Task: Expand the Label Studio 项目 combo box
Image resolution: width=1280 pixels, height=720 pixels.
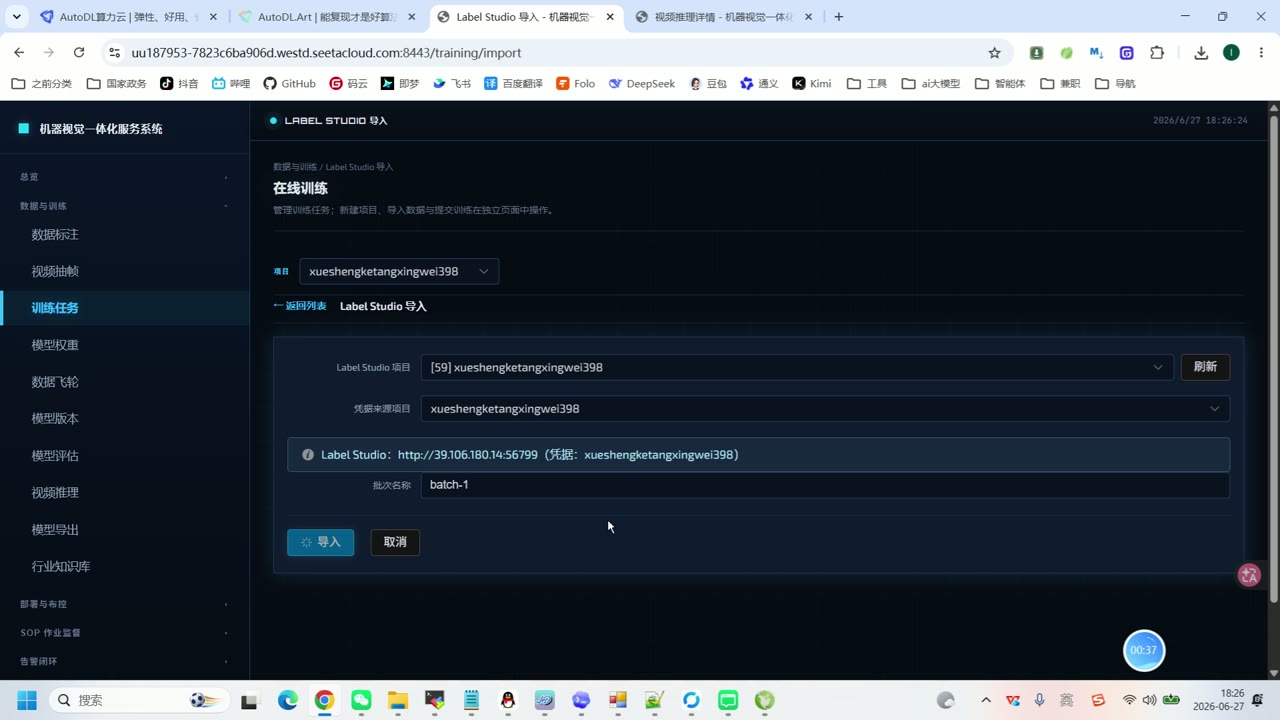Action: 797,367
